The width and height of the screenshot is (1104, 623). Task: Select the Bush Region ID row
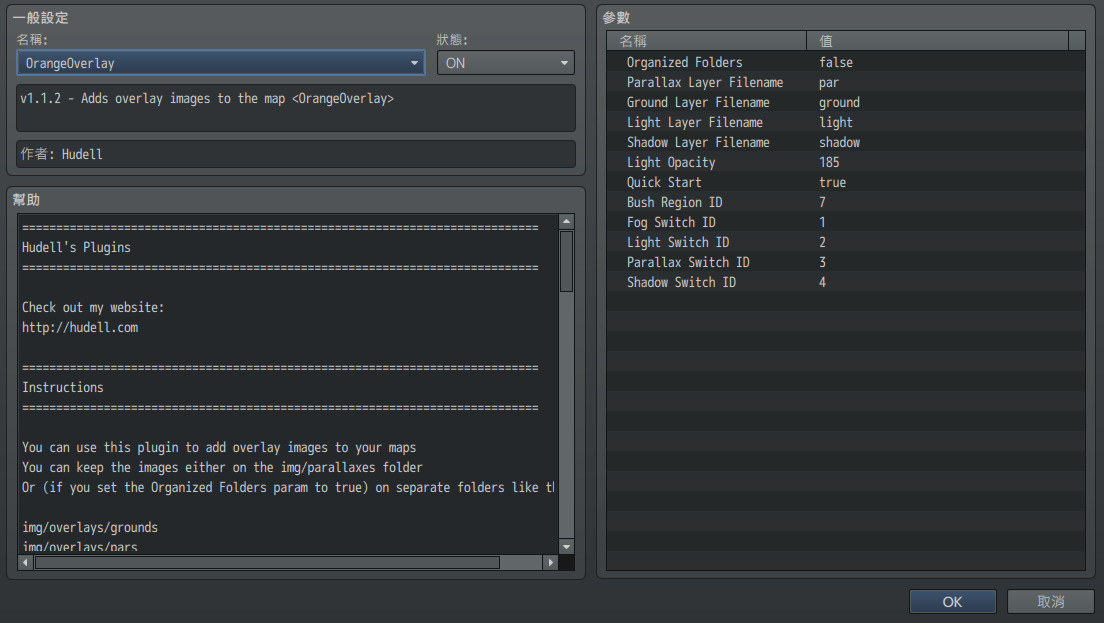click(x=674, y=202)
